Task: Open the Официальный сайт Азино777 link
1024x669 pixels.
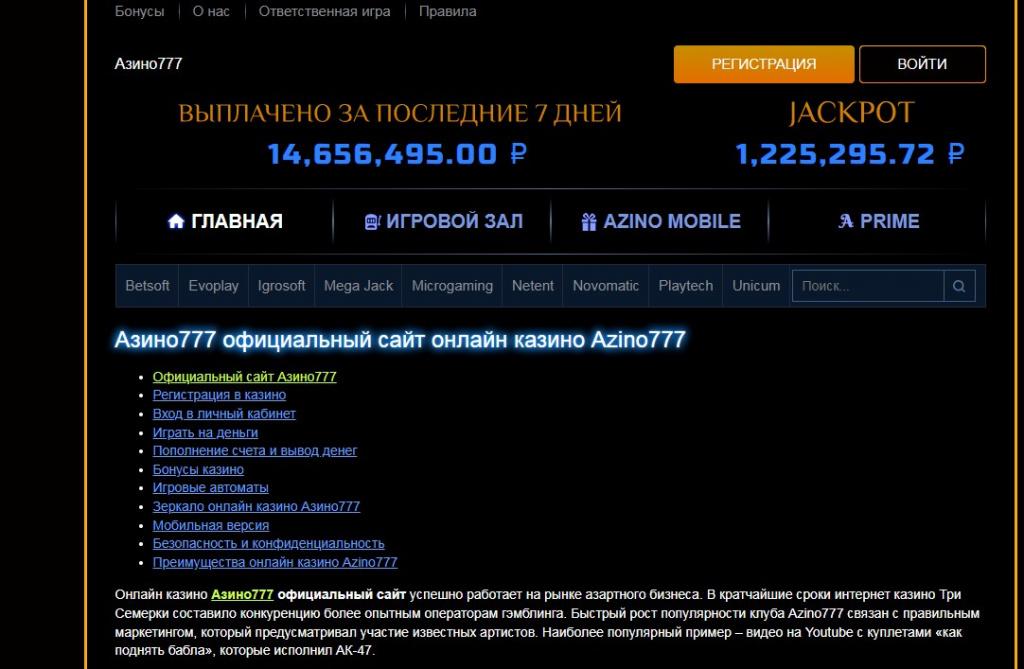Action: [244, 377]
